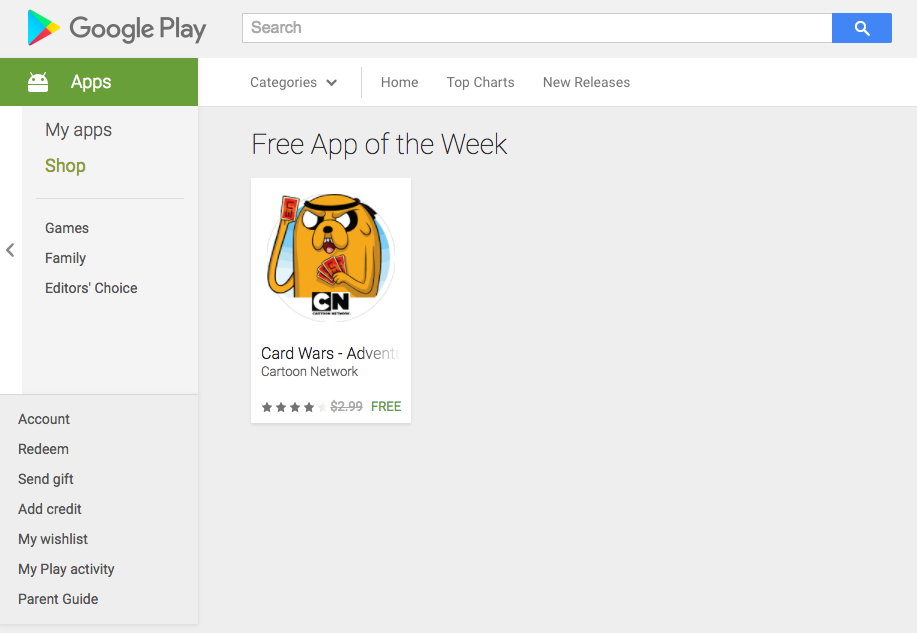Open My wishlist
The image size is (917, 633).
point(52,539)
